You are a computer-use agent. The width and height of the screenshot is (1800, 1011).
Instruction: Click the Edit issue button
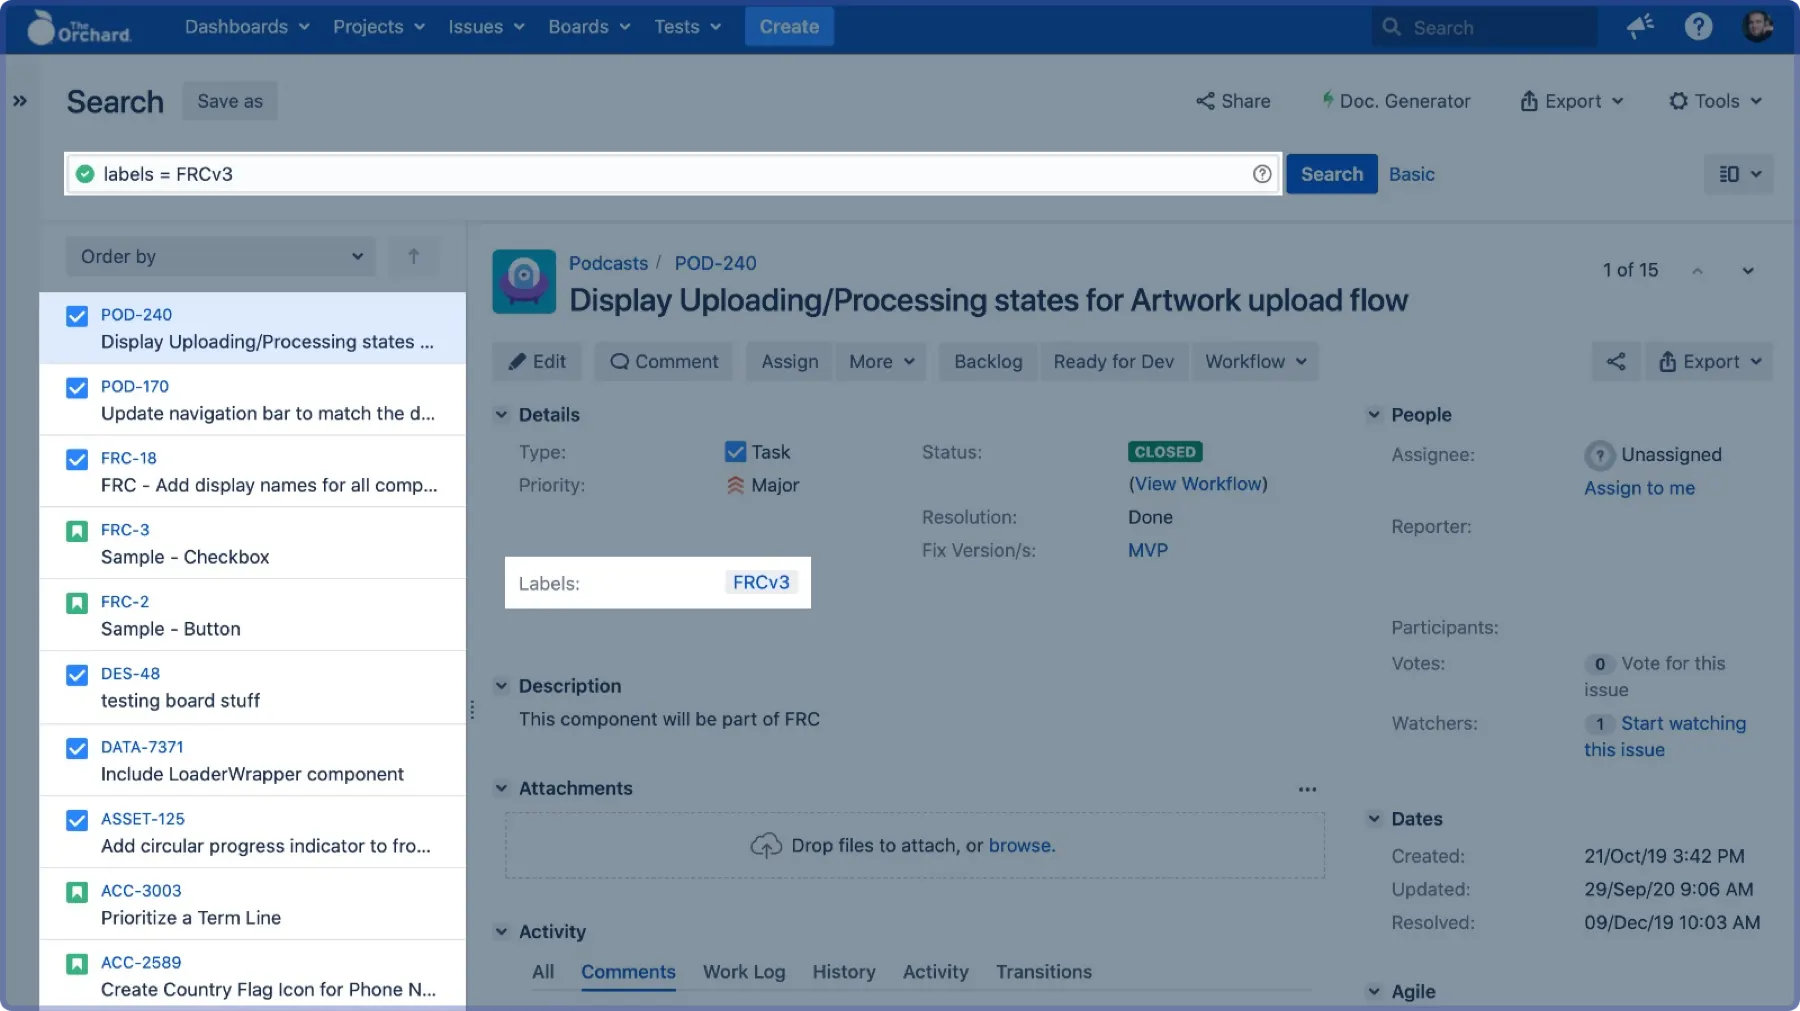538,362
